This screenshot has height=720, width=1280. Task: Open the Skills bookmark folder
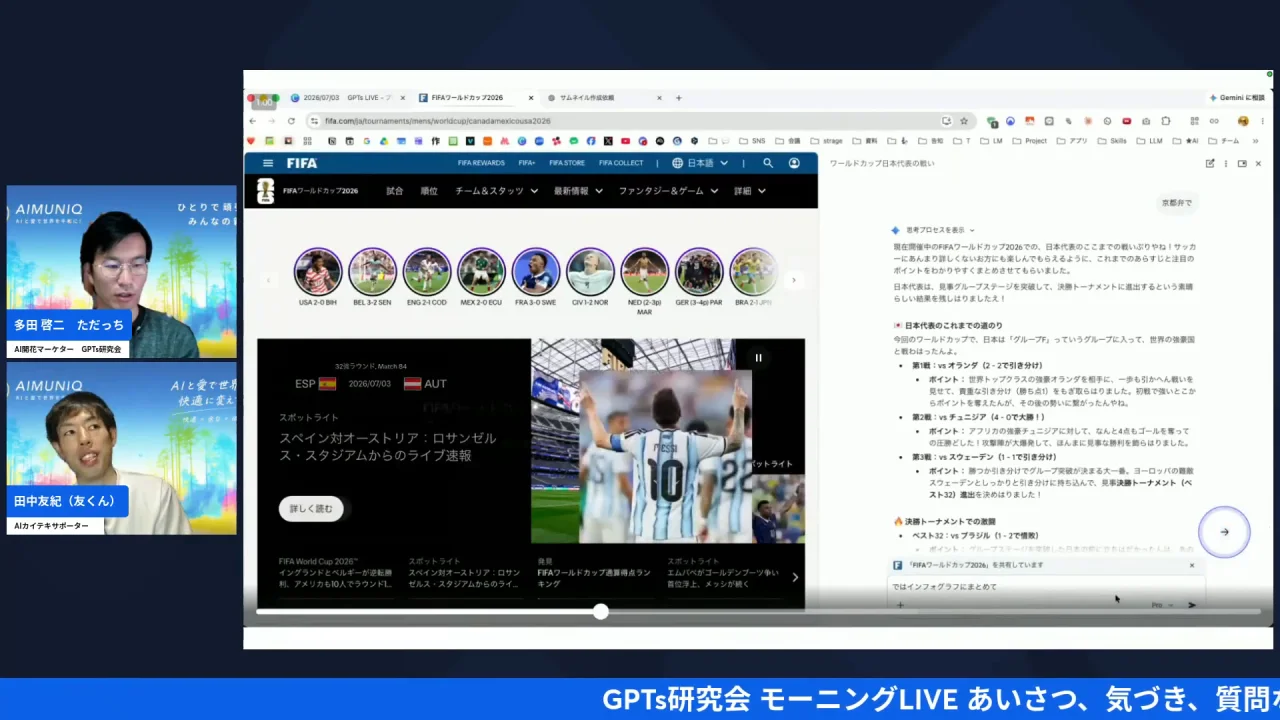pos(1111,141)
